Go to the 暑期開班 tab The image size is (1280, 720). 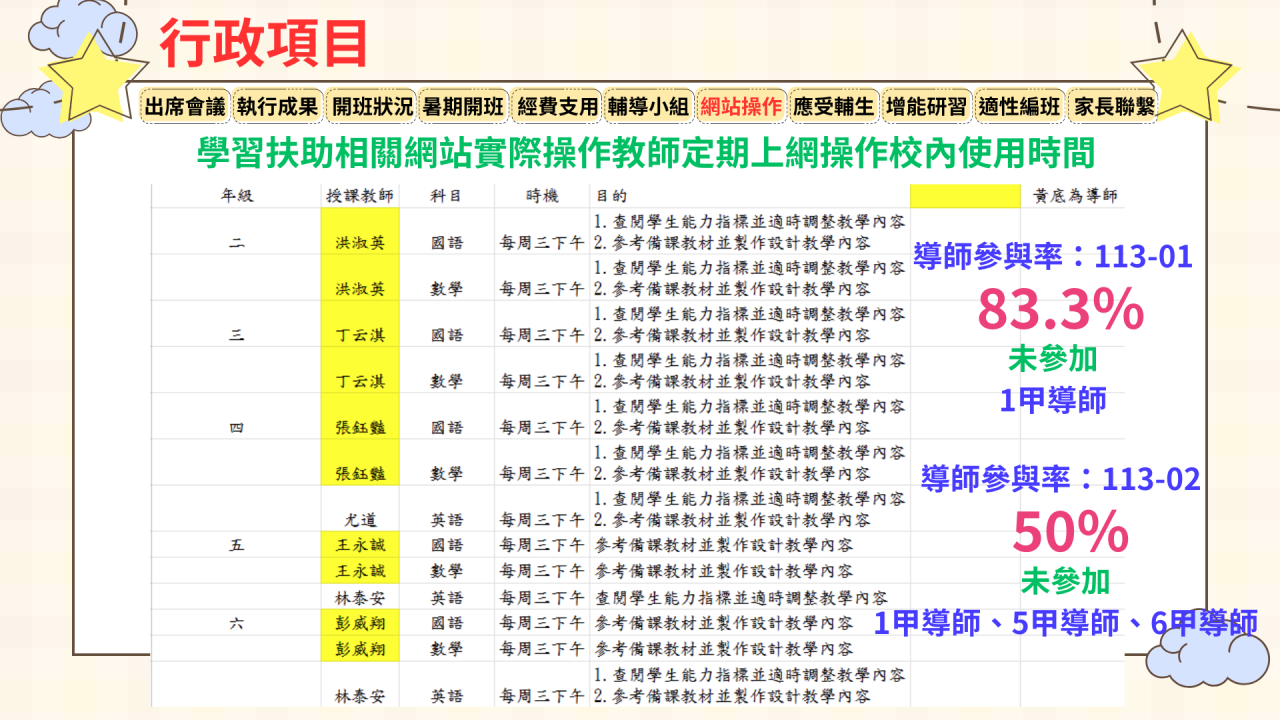click(464, 106)
